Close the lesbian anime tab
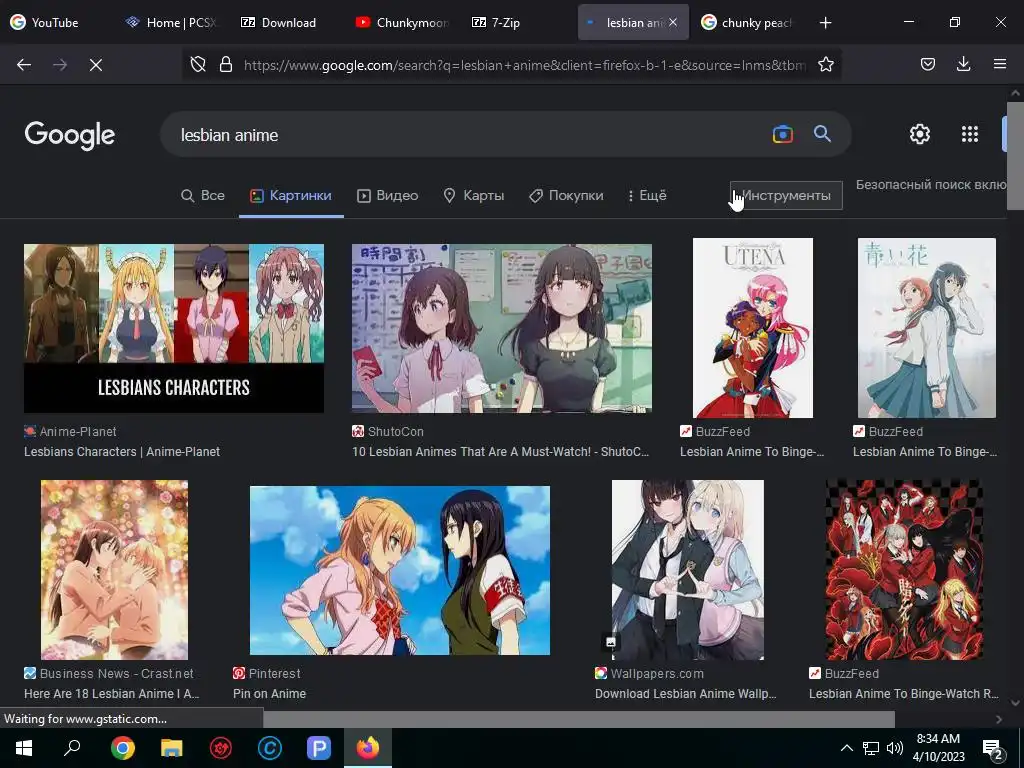The width and height of the screenshot is (1024, 768). click(673, 22)
